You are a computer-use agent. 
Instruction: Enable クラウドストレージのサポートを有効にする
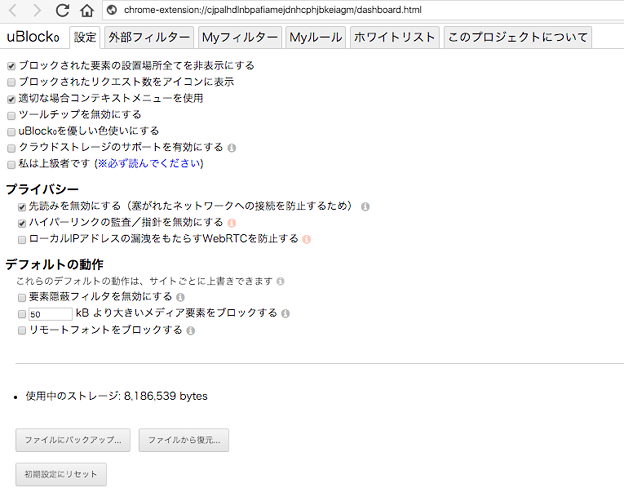tap(11, 148)
